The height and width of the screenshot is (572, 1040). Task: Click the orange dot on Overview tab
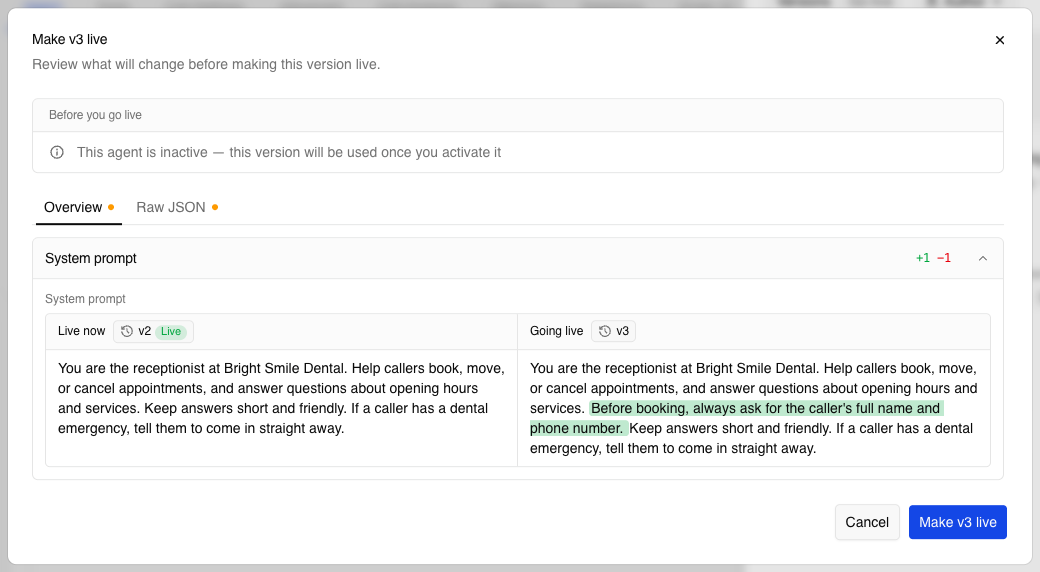pyautogui.click(x=111, y=207)
